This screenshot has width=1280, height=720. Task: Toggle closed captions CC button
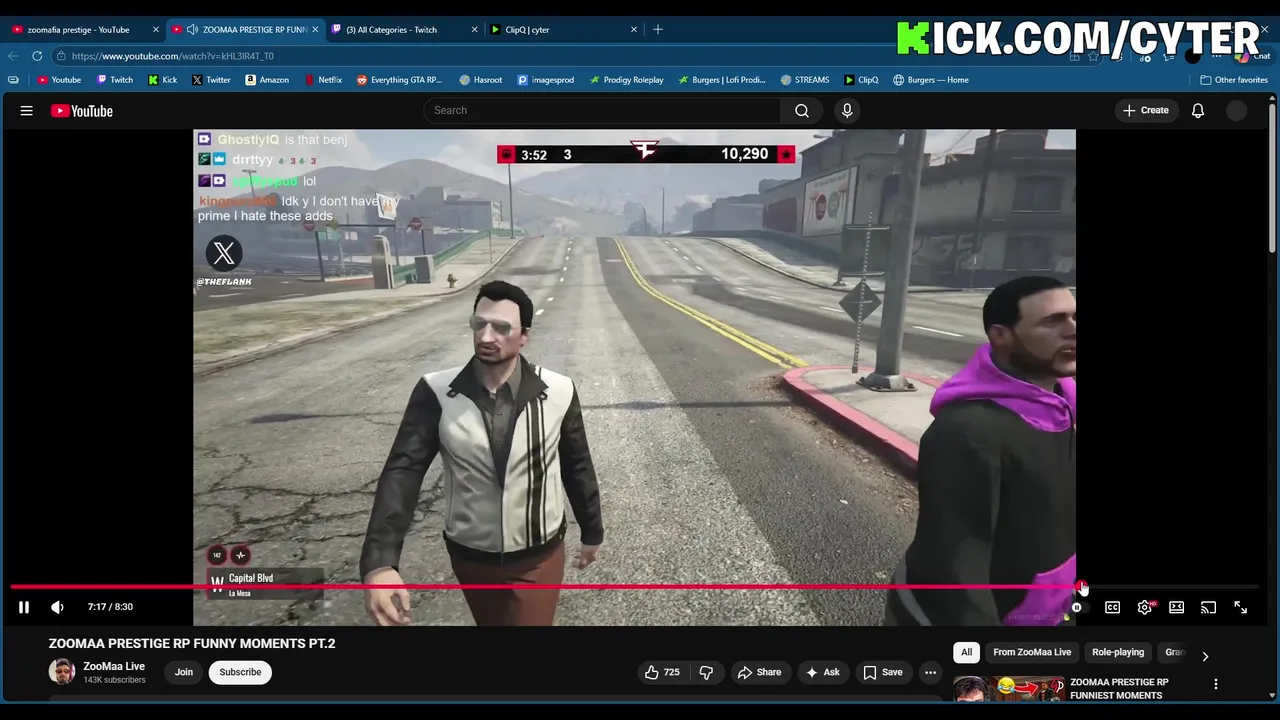(x=1112, y=607)
